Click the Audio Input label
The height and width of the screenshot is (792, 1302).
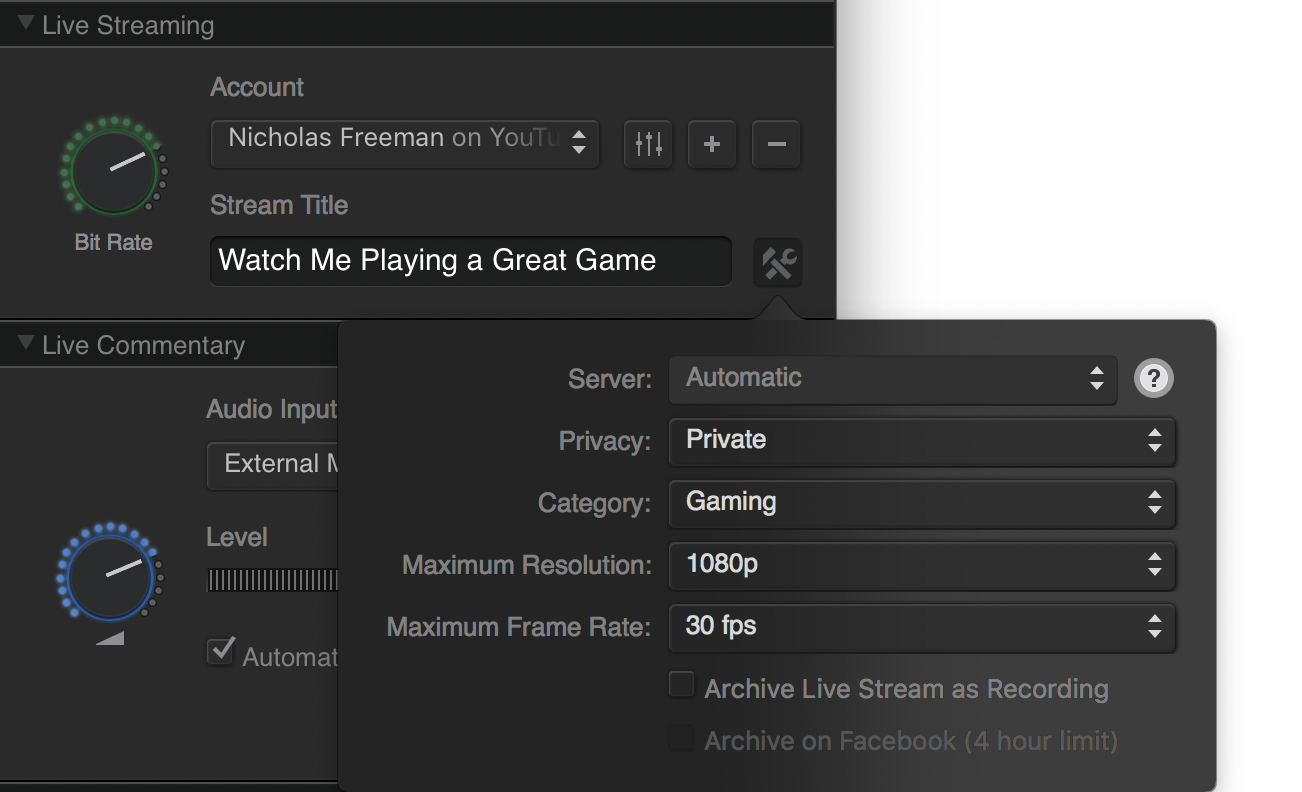[272, 409]
